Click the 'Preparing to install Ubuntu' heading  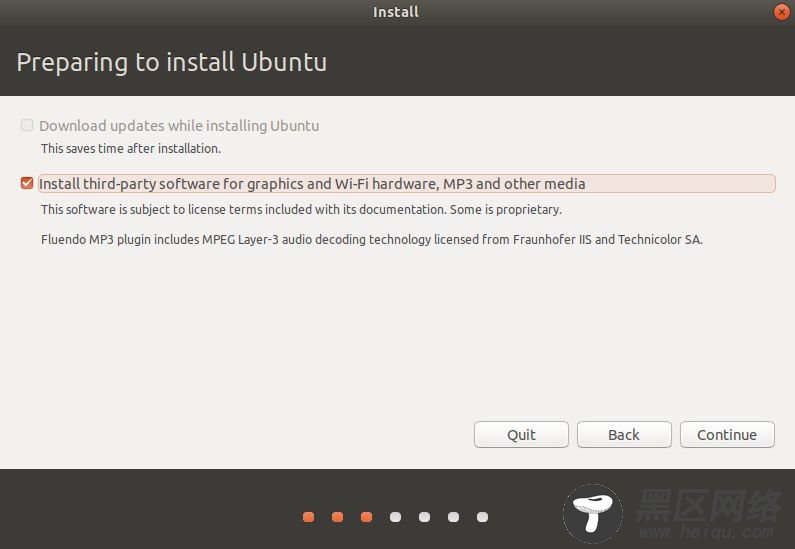click(x=171, y=62)
